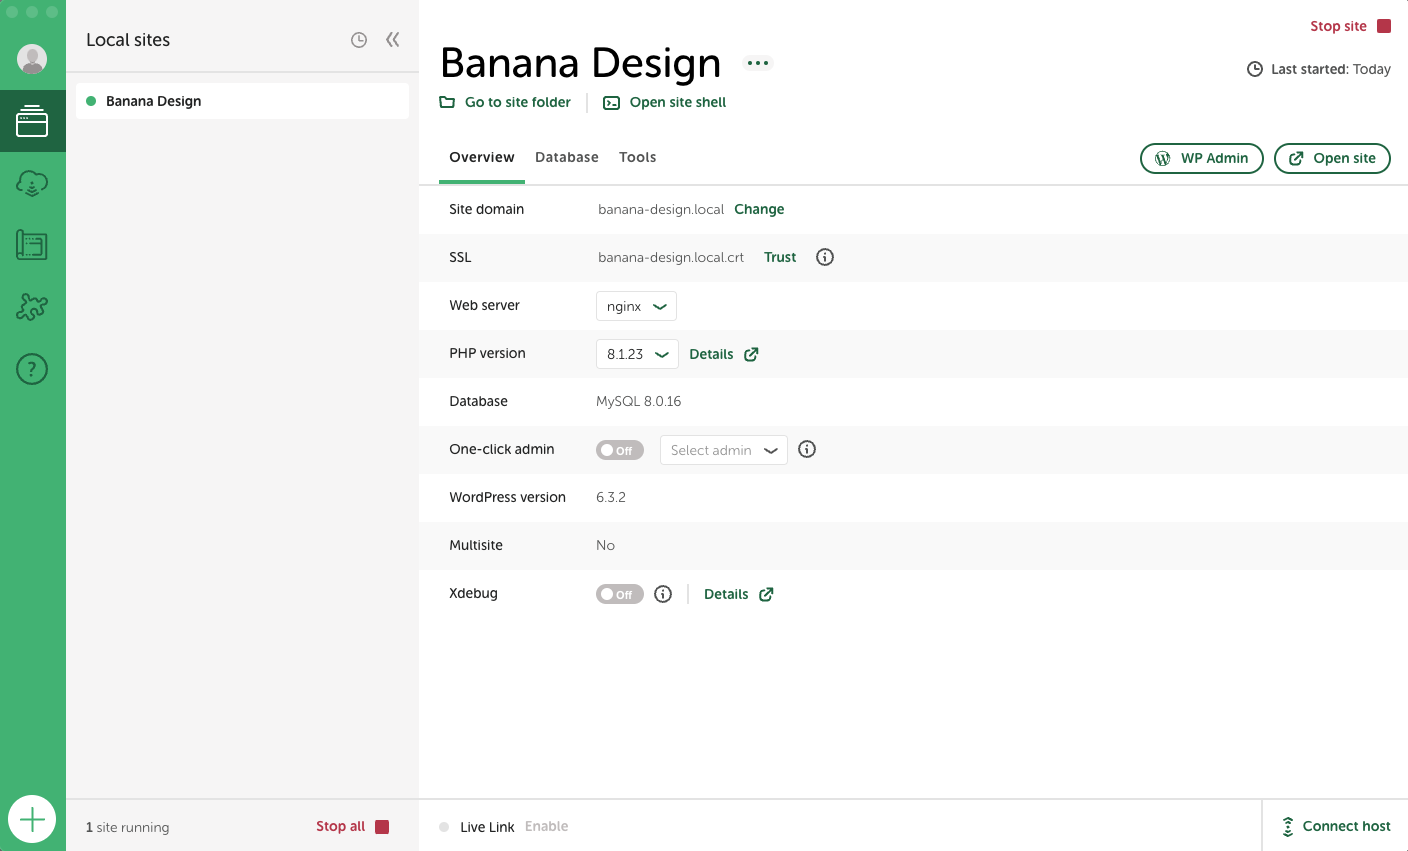Click the Stop site text
This screenshot has height=851, width=1408.
coord(1338,26)
